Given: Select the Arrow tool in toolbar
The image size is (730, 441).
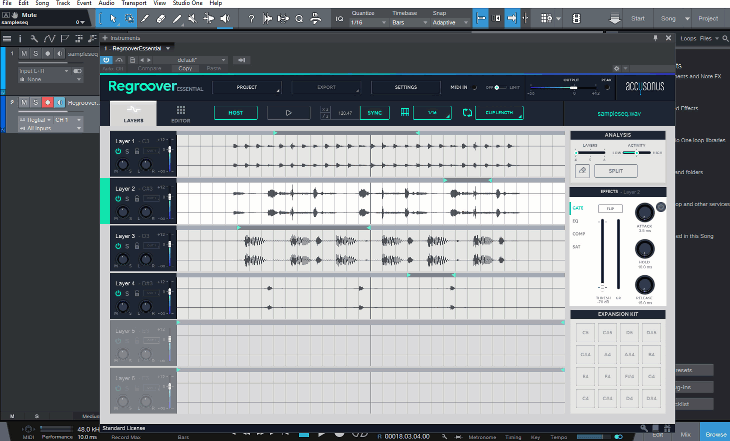Looking at the screenshot, I should 112,19.
